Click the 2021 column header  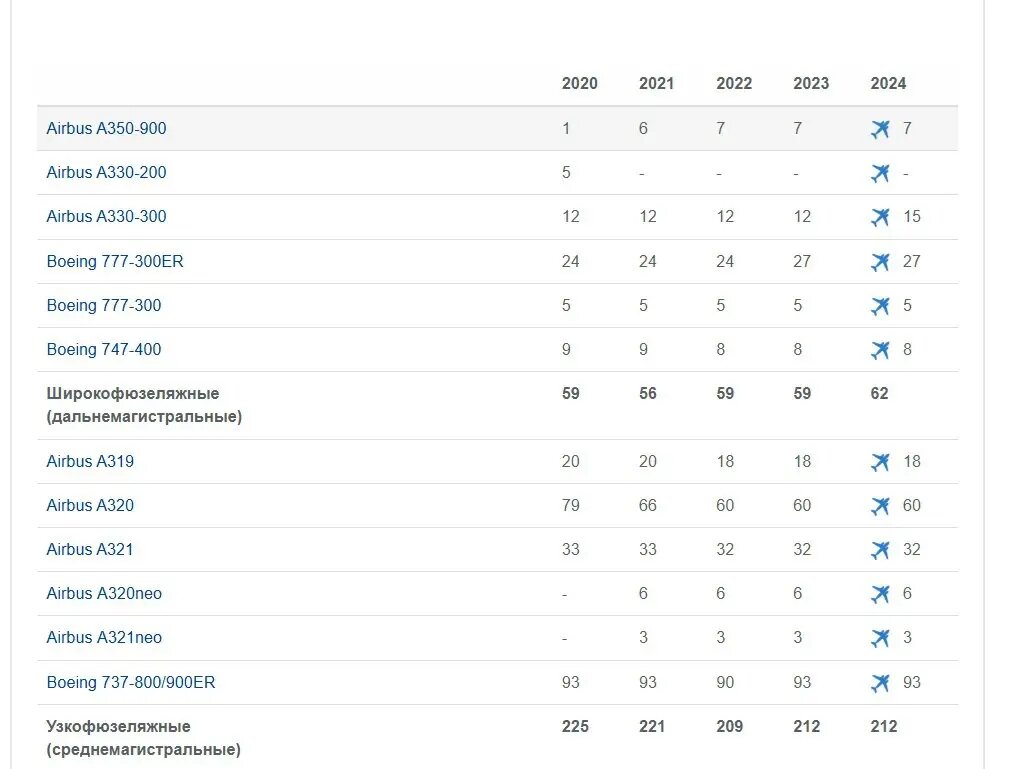tap(656, 83)
